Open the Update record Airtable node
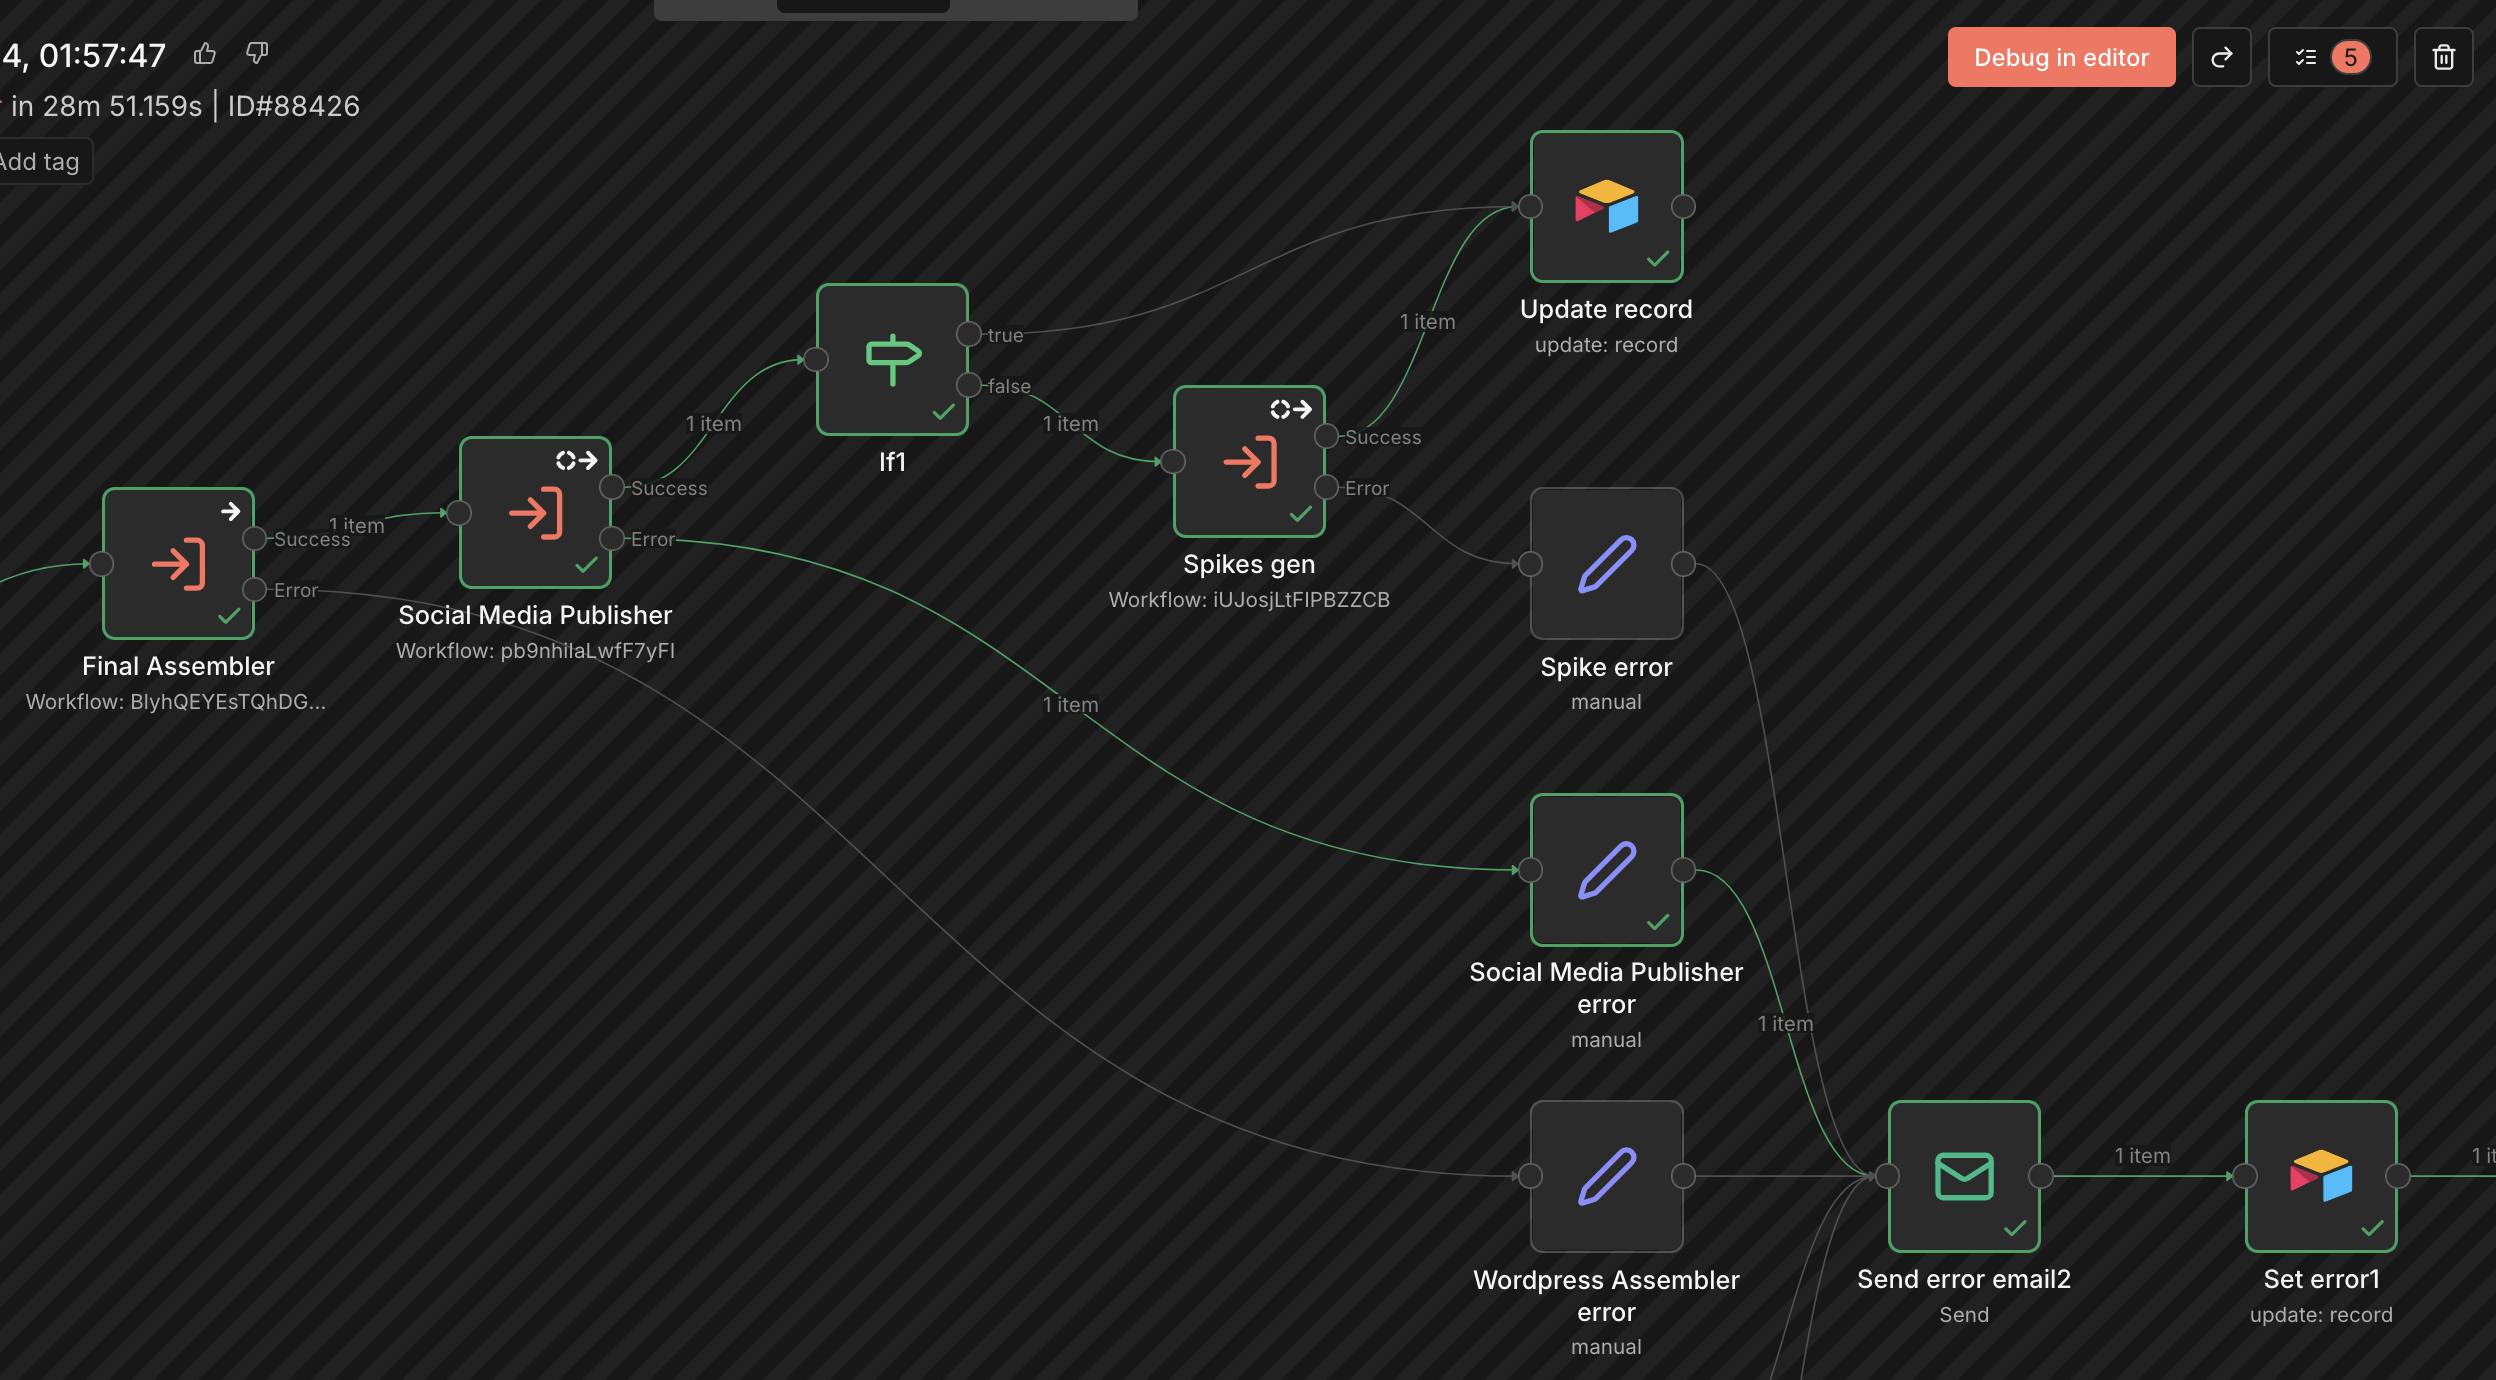 click(x=1606, y=207)
